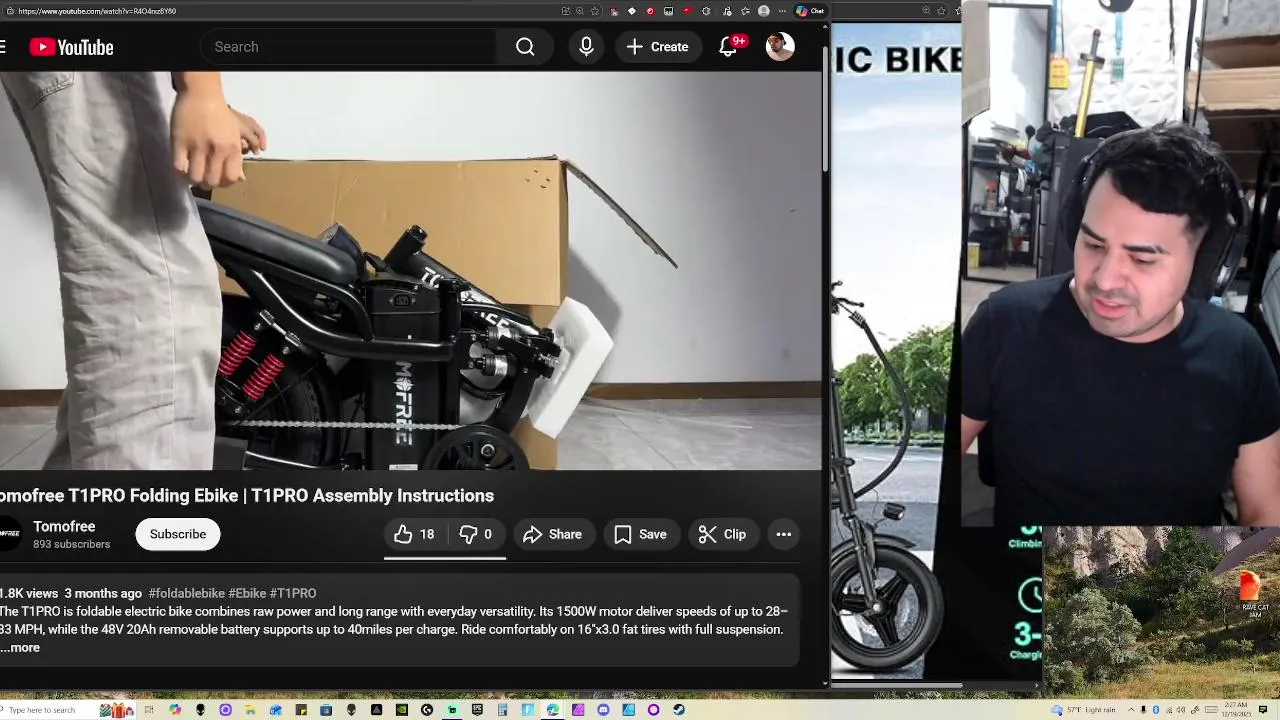Open weather widget 57°F Light rain
This screenshot has width=1280, height=720.
point(1083,710)
